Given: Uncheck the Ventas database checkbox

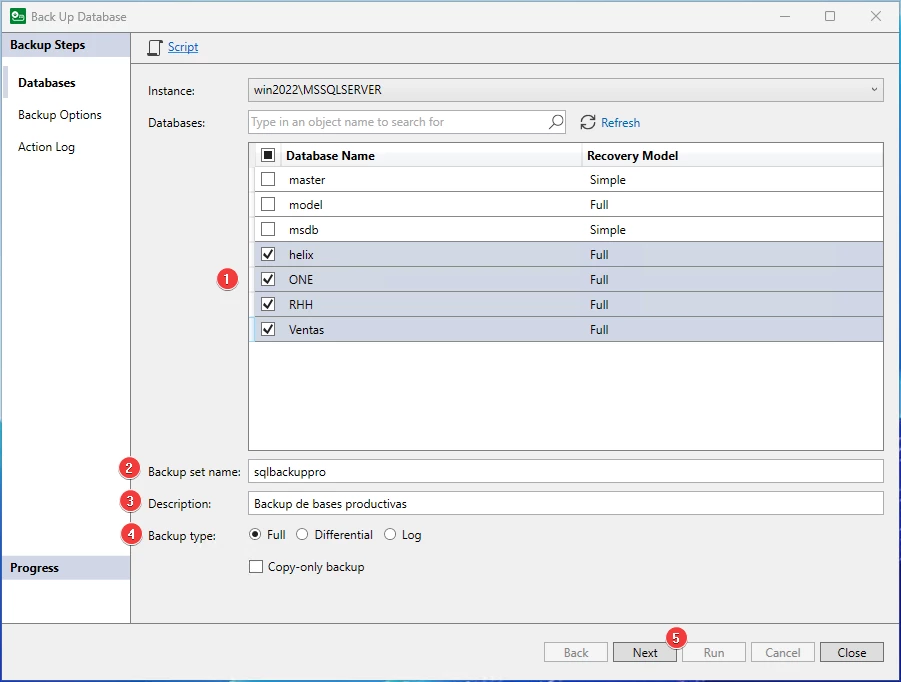Looking at the screenshot, I should (x=268, y=329).
